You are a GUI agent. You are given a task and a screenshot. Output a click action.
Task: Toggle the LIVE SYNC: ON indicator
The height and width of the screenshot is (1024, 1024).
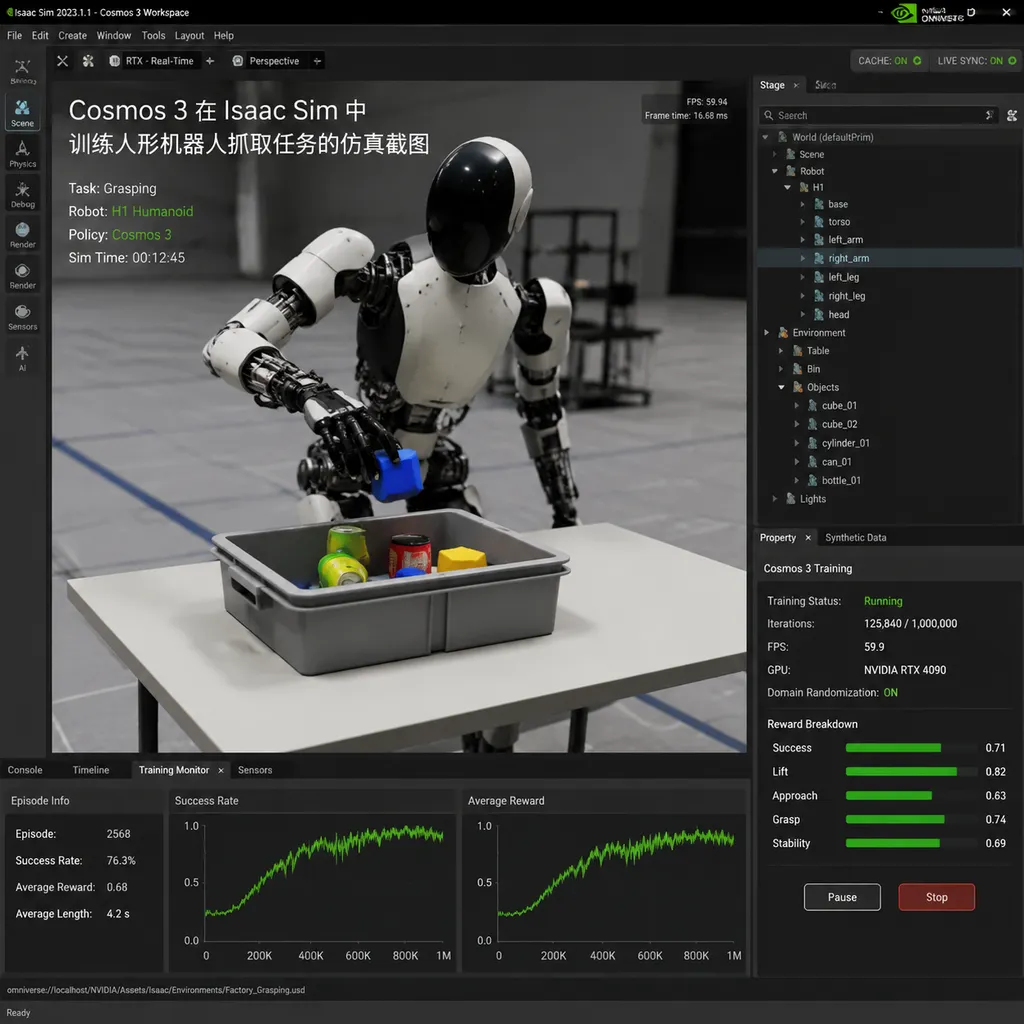[976, 61]
